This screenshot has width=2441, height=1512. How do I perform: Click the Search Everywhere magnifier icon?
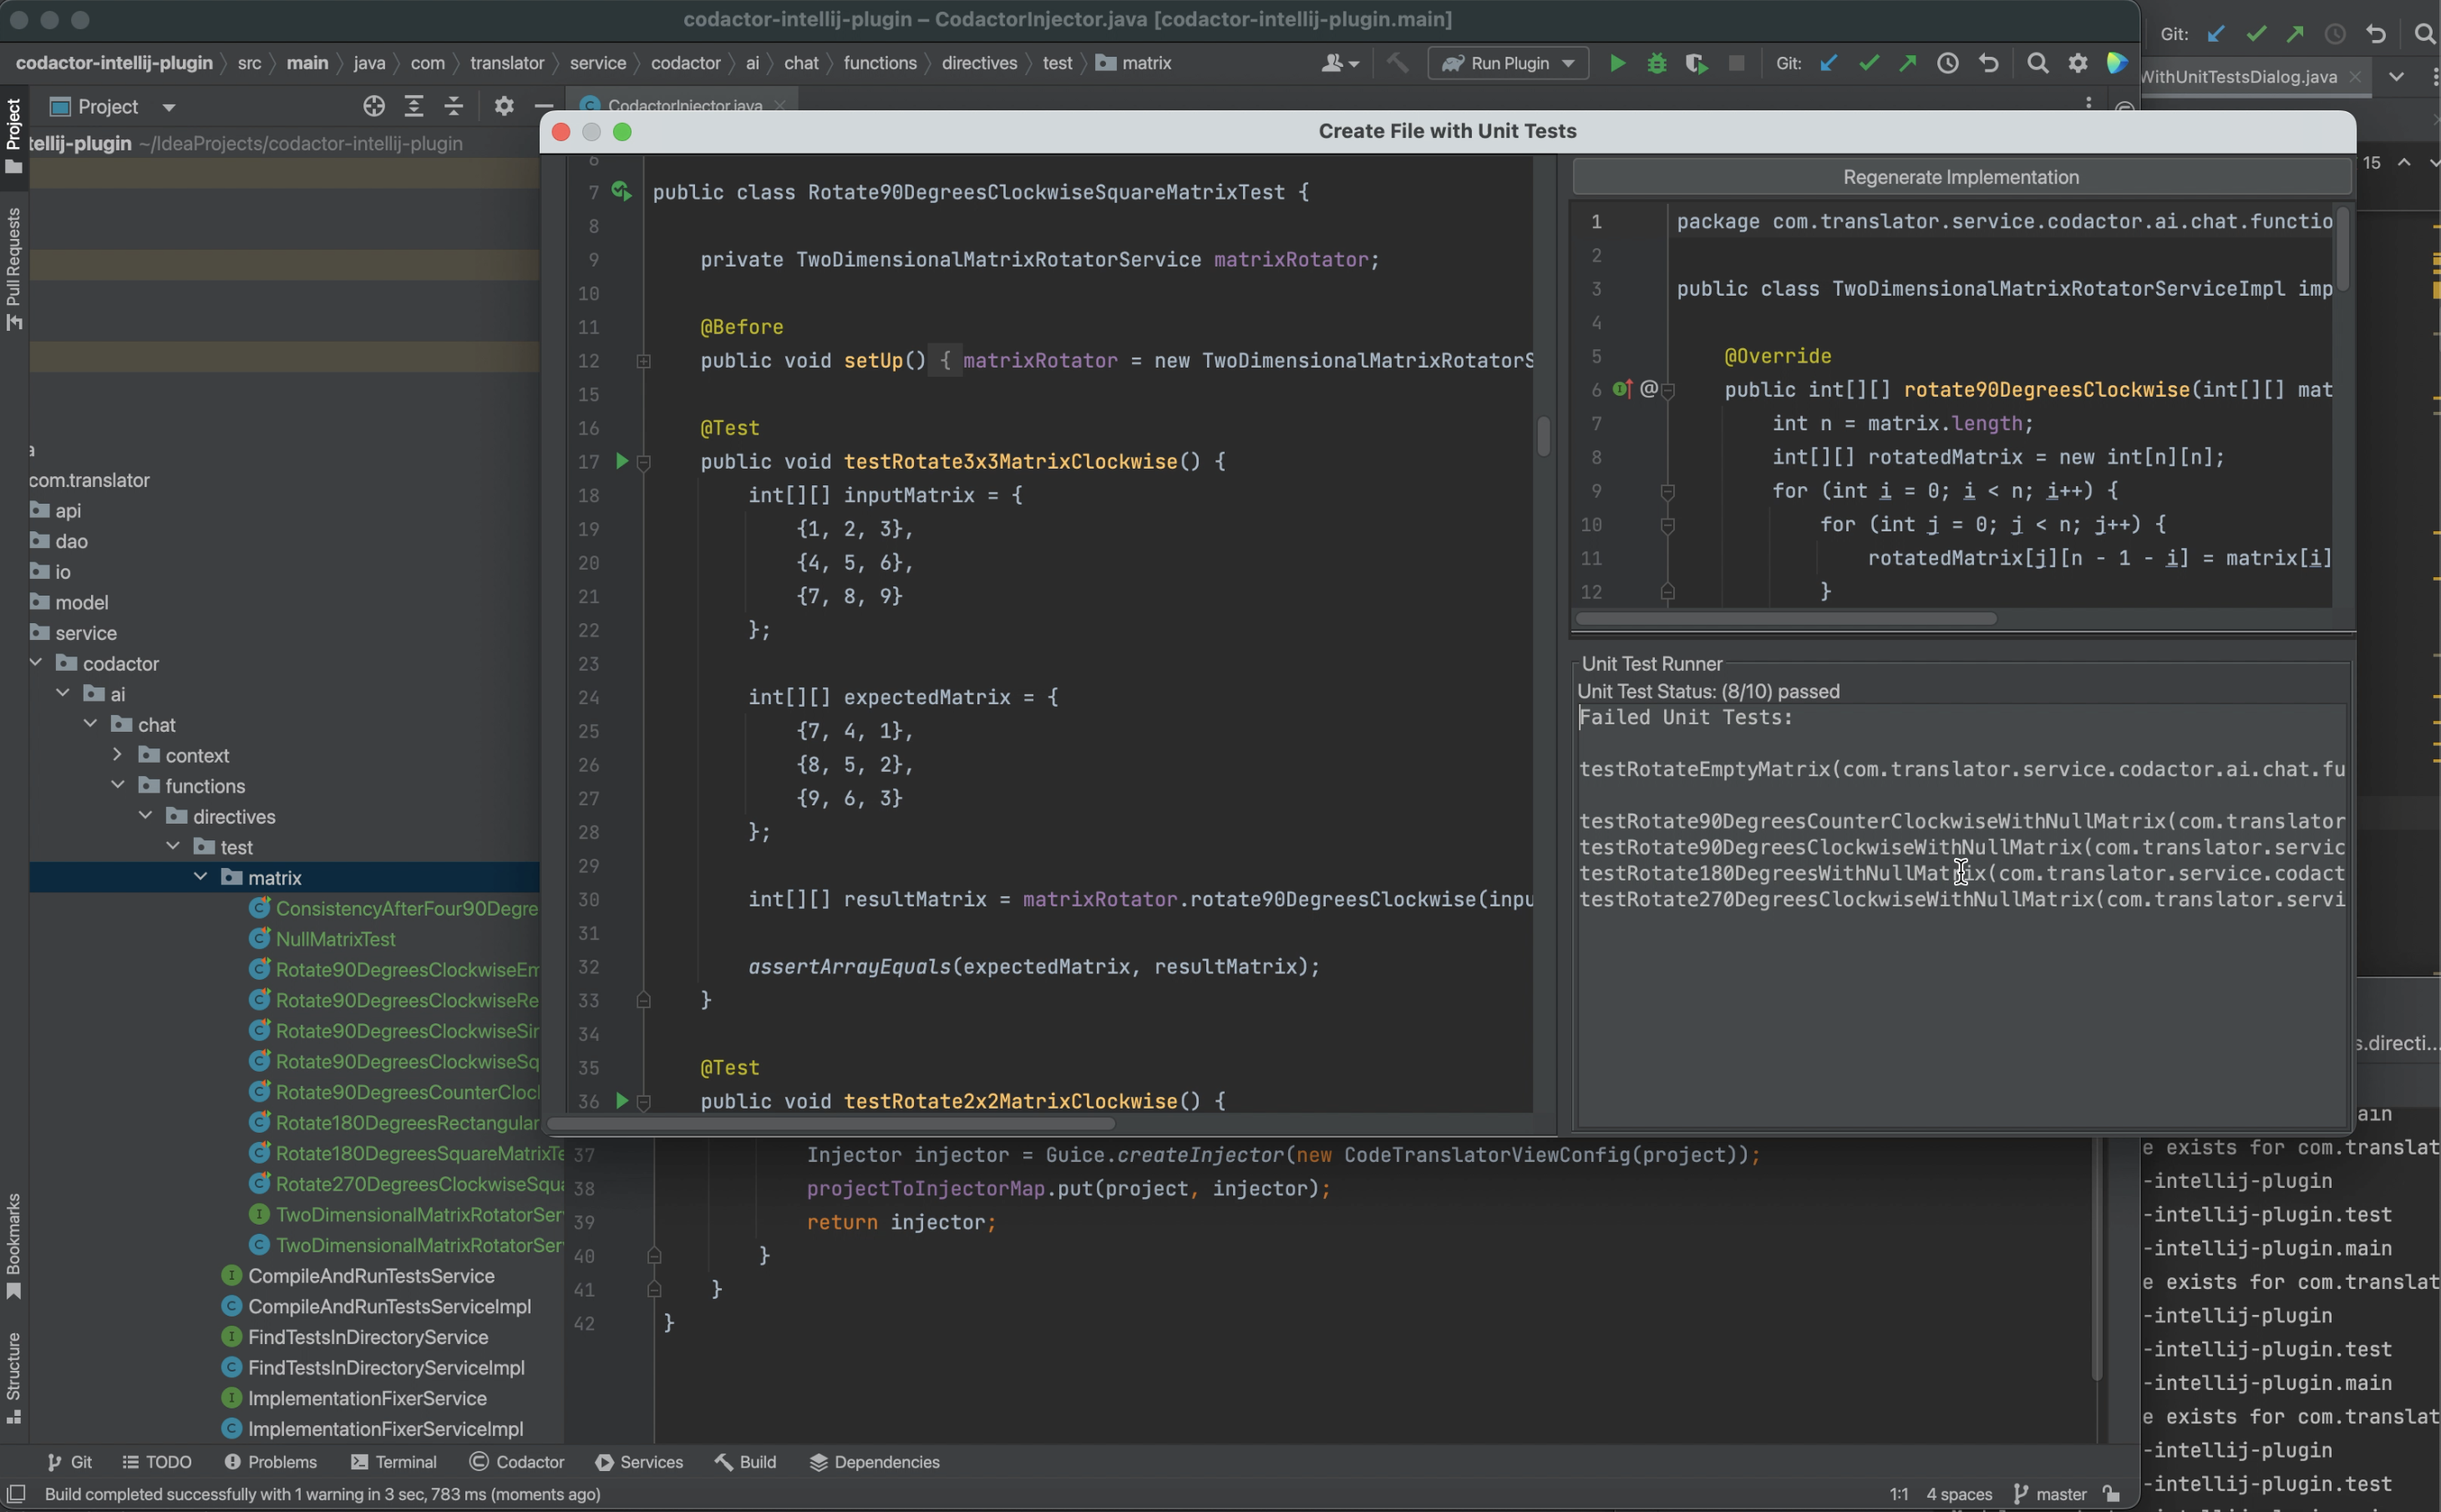pyautogui.click(x=2037, y=63)
